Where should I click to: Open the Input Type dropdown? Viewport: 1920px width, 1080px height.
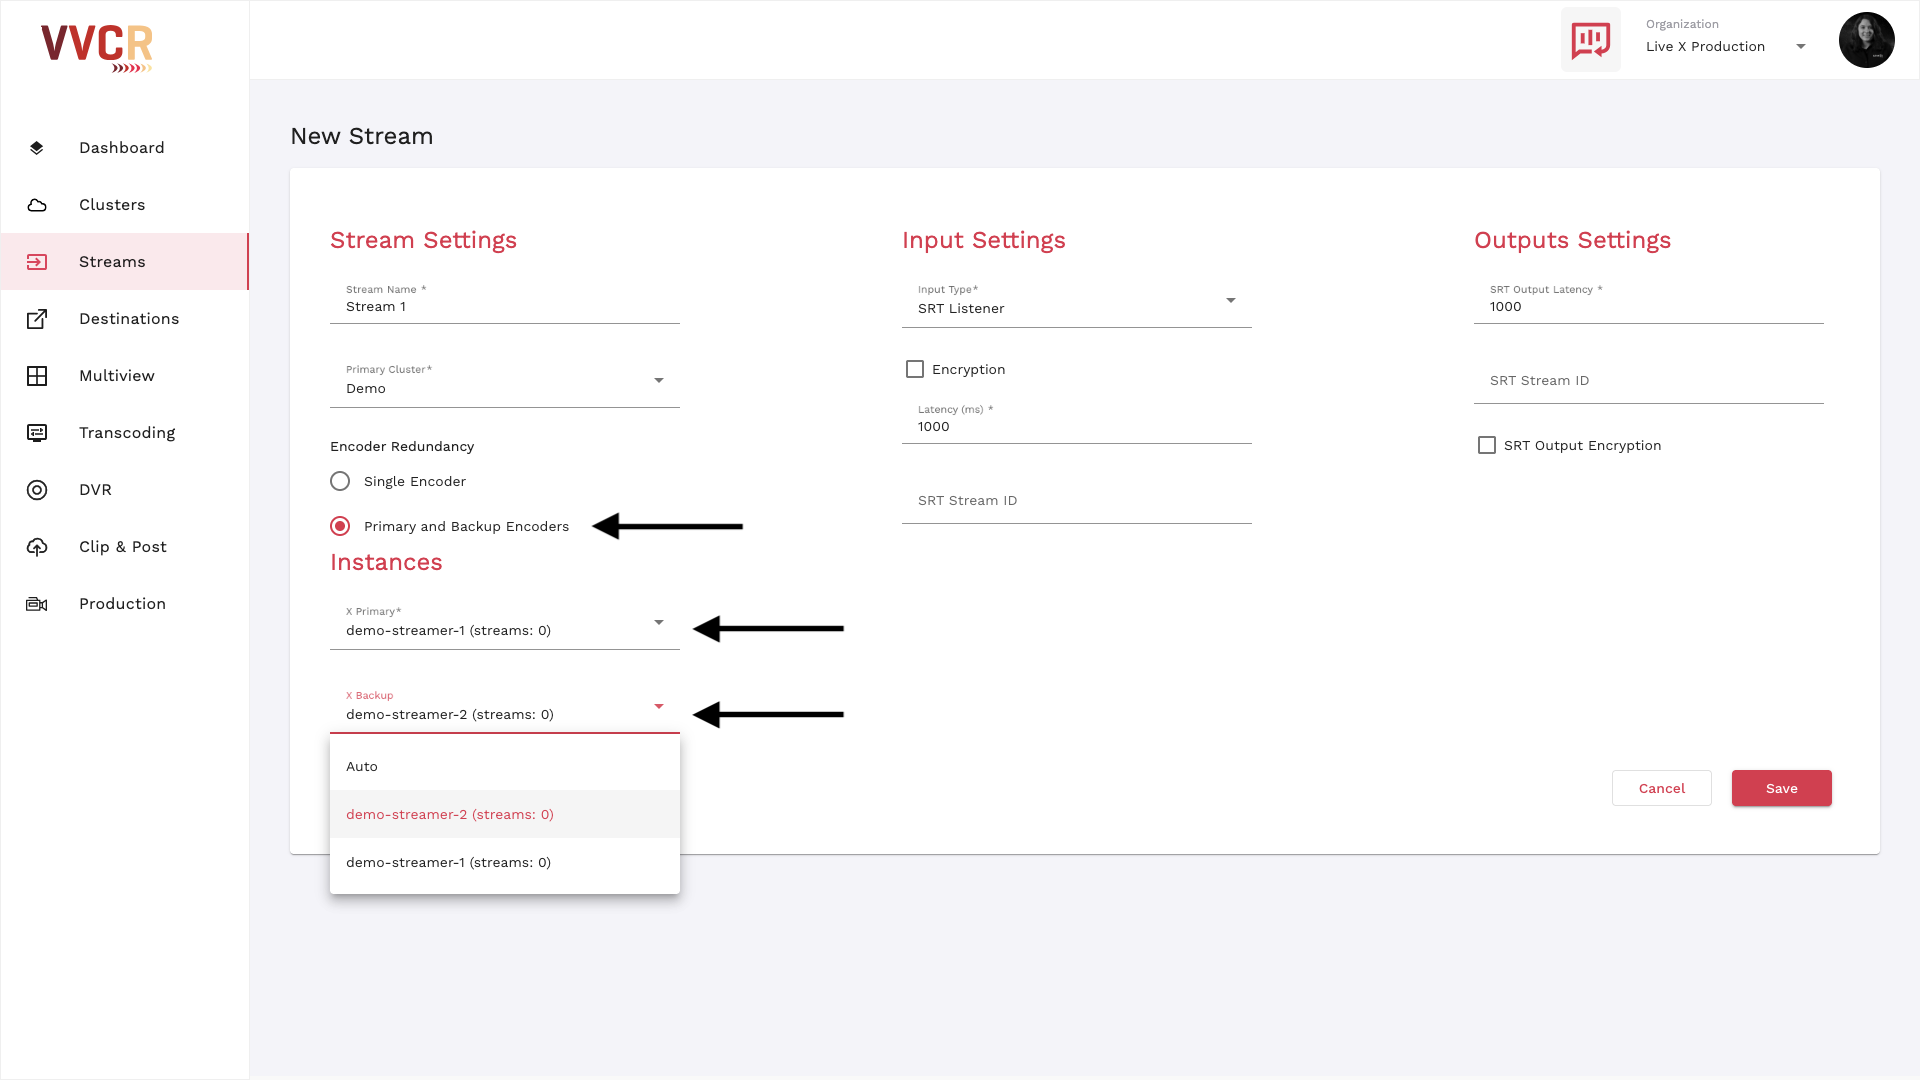tap(1077, 301)
